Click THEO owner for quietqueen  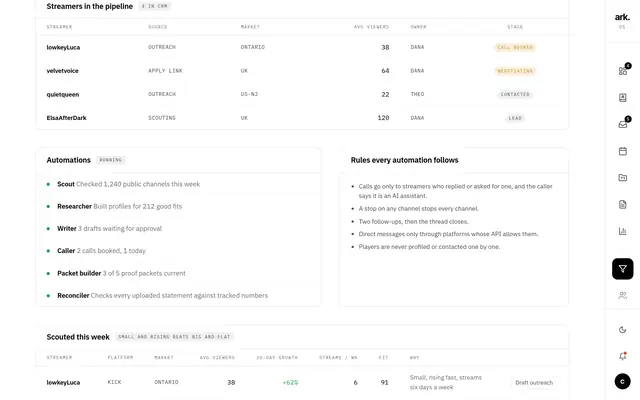[x=417, y=94]
